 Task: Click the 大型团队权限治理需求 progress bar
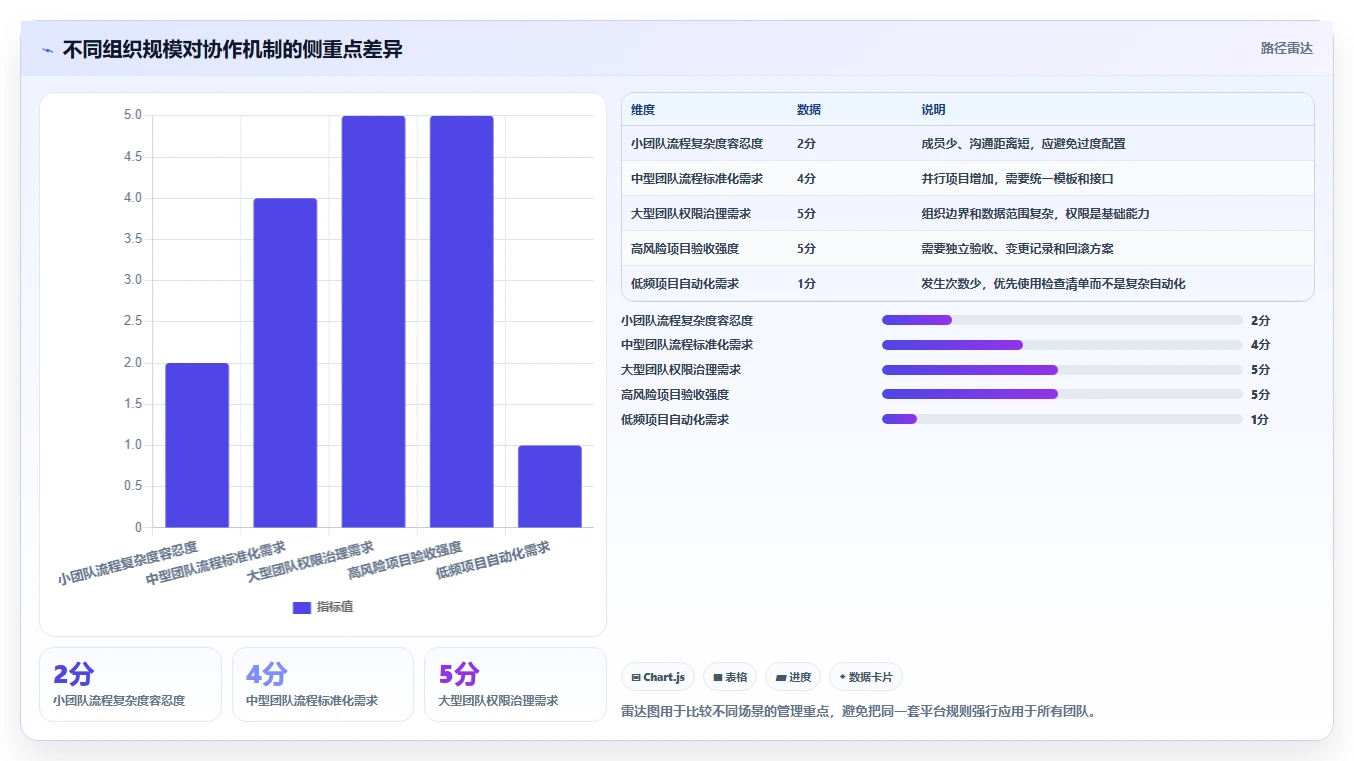pyautogui.click(x=1062, y=370)
